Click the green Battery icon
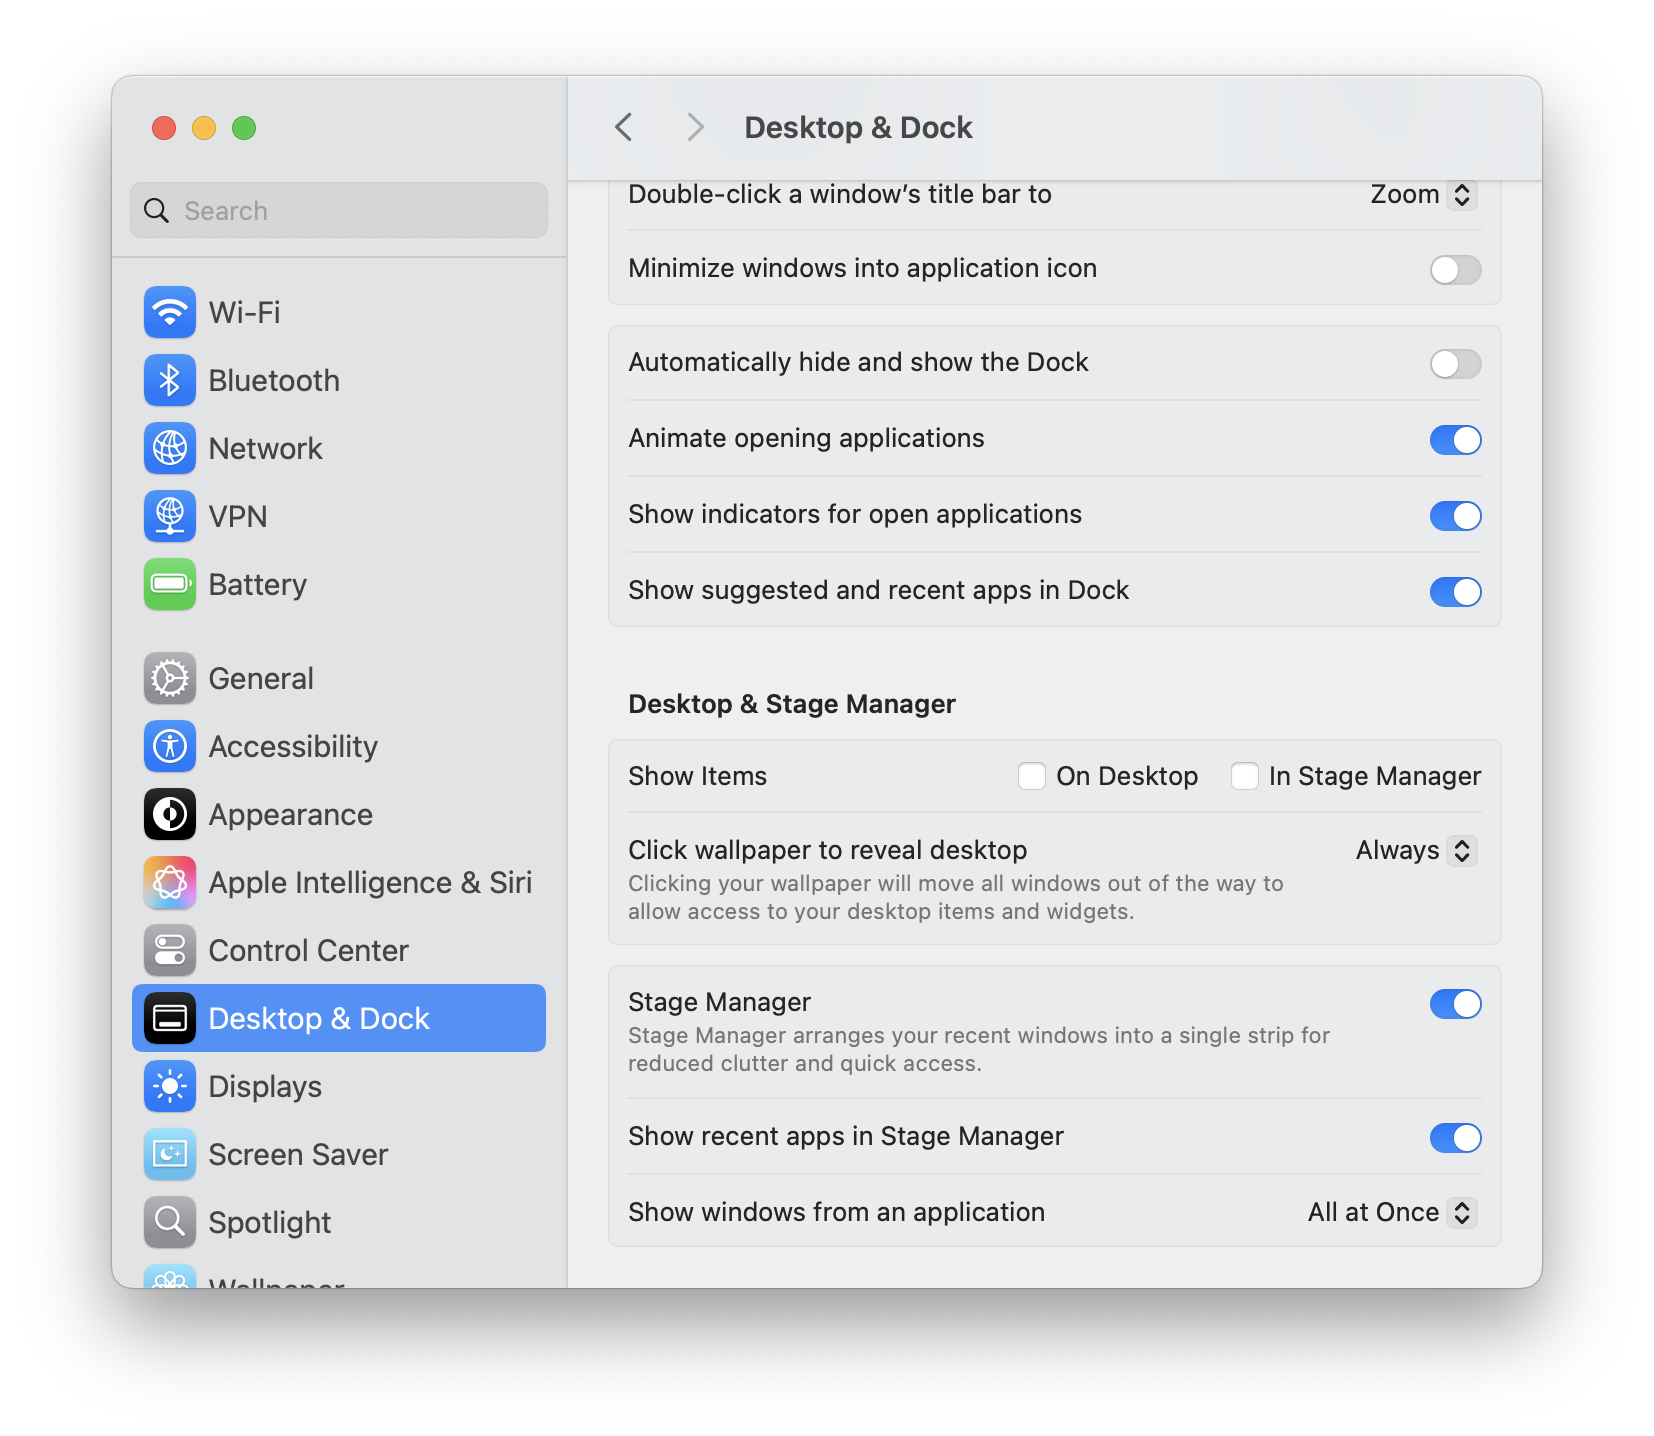Image resolution: width=1654 pixels, height=1436 pixels. point(170,584)
